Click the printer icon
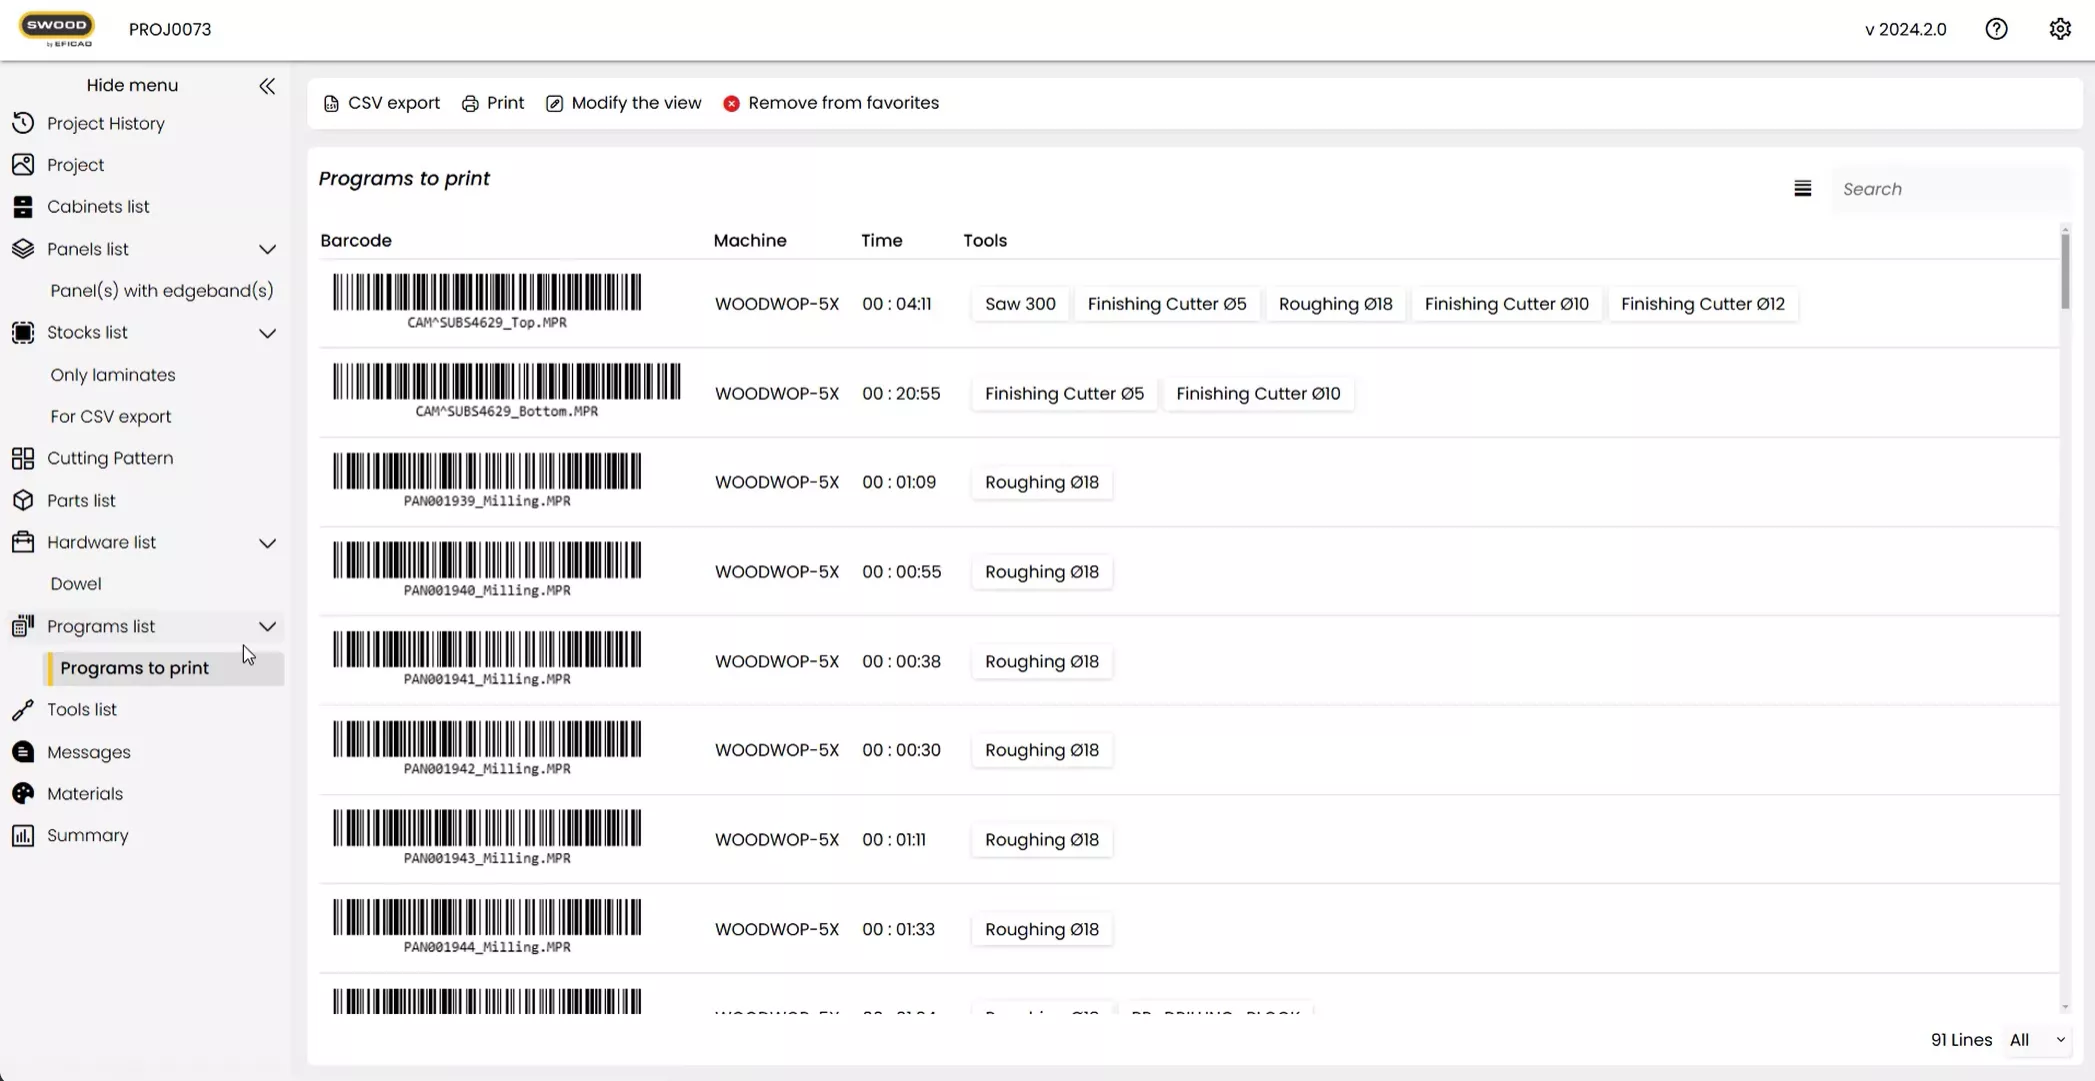 (x=470, y=104)
